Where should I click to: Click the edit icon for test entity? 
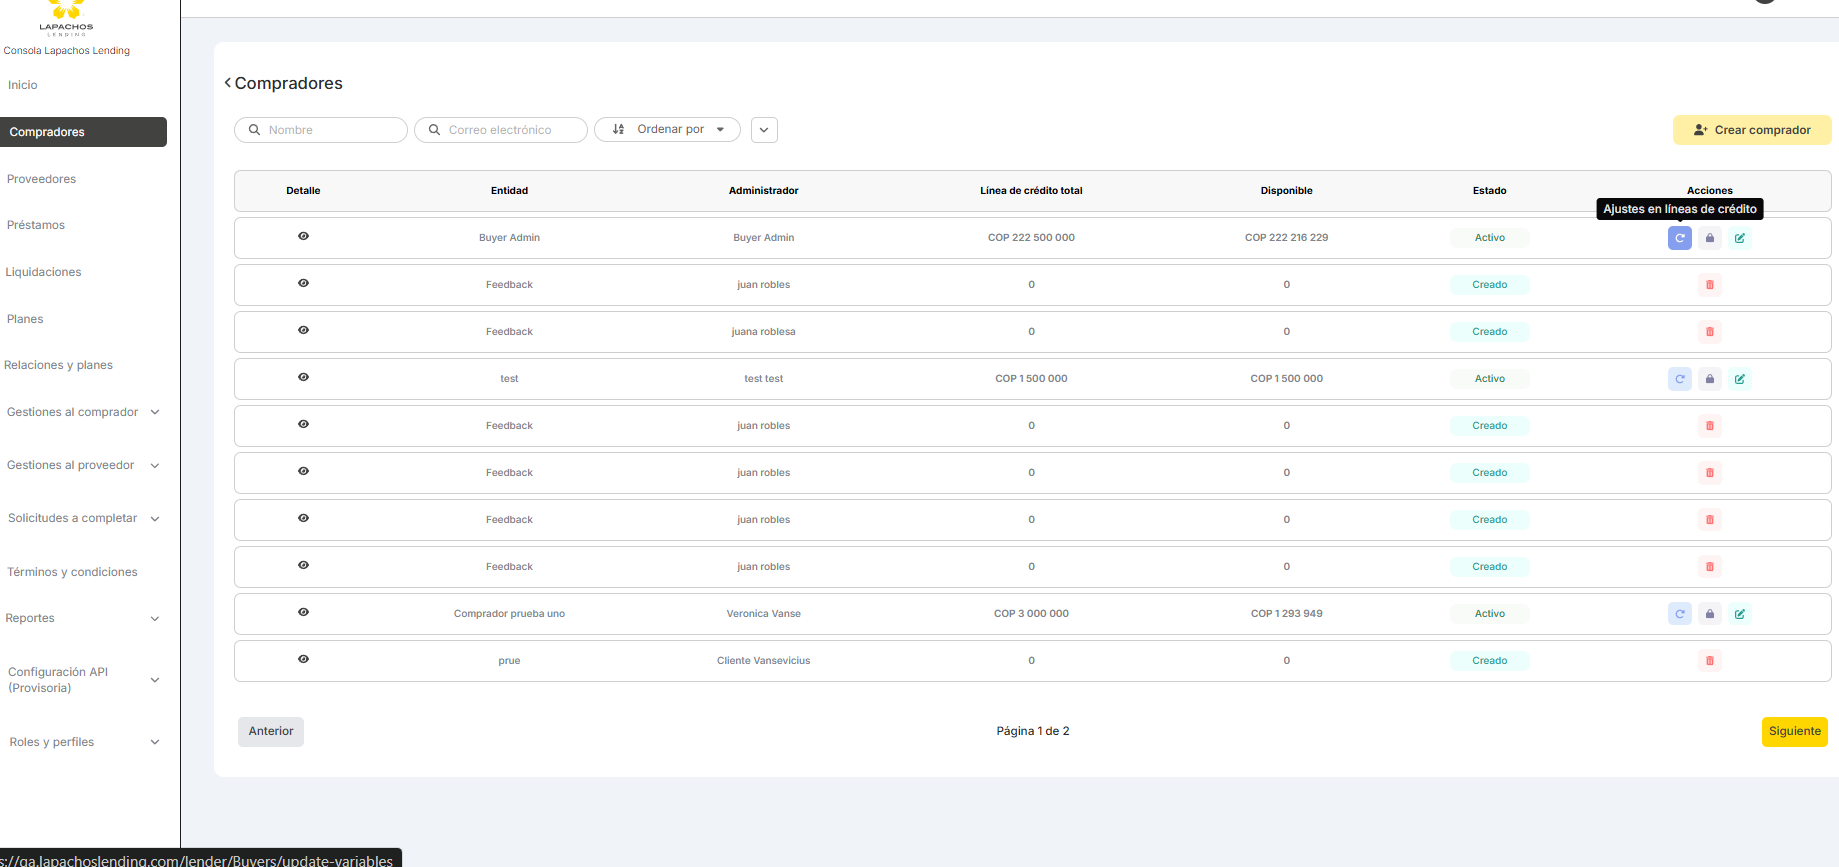[x=1739, y=379]
